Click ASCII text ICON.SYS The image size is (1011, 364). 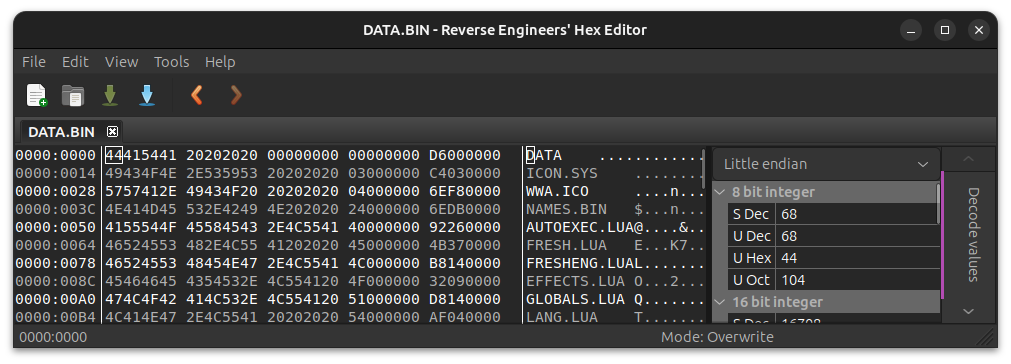point(562,173)
